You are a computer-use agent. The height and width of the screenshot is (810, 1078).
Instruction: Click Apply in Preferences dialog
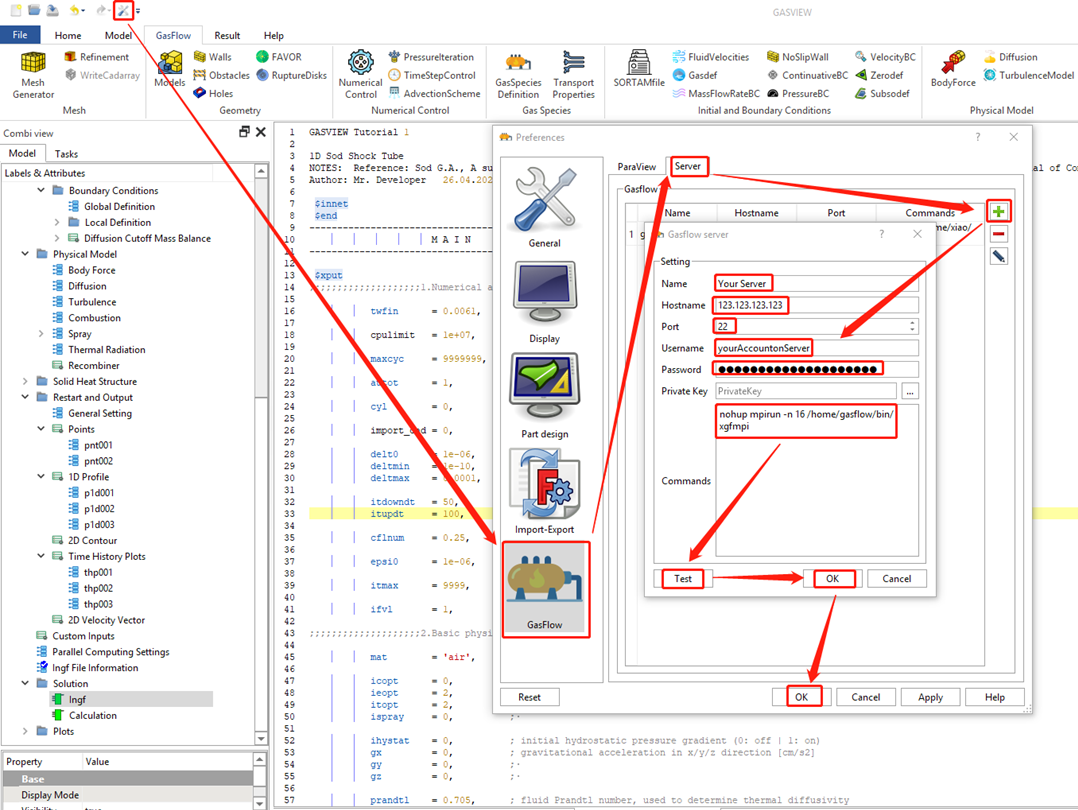click(930, 697)
